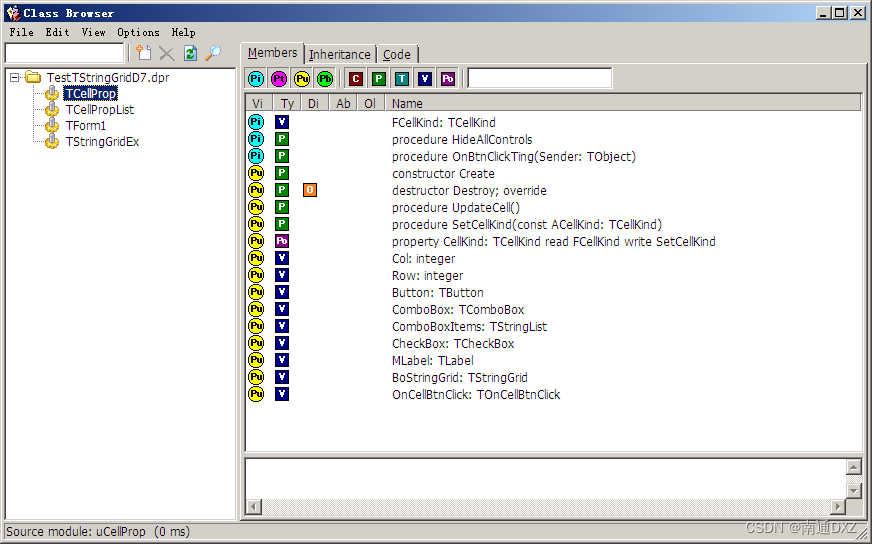872x544 pixels.
Task: Click the add new class file icon
Action: tap(144, 53)
